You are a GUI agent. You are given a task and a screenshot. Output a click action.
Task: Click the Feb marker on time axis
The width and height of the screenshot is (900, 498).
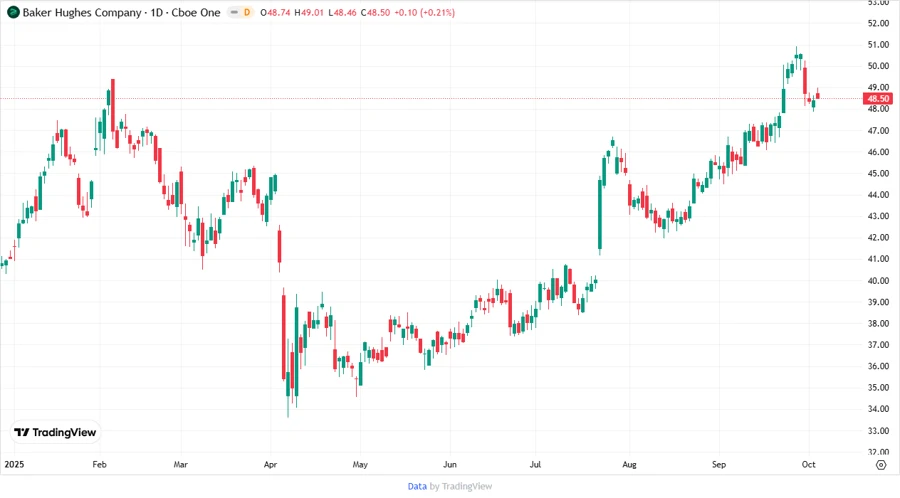coord(99,465)
